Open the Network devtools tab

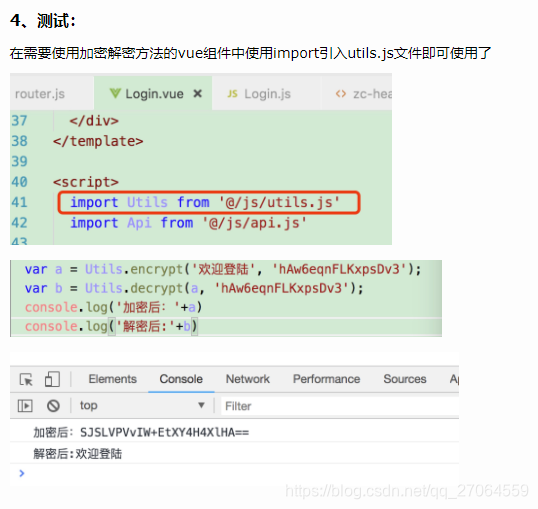(247, 379)
